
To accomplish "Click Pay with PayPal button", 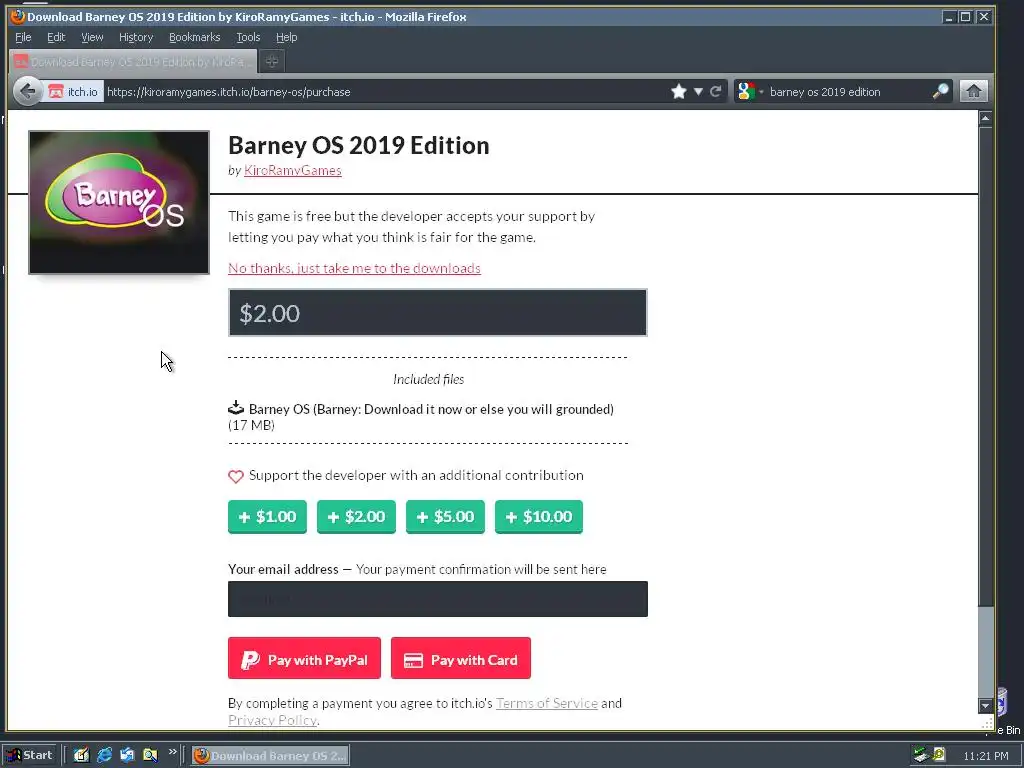I will coord(304,658).
